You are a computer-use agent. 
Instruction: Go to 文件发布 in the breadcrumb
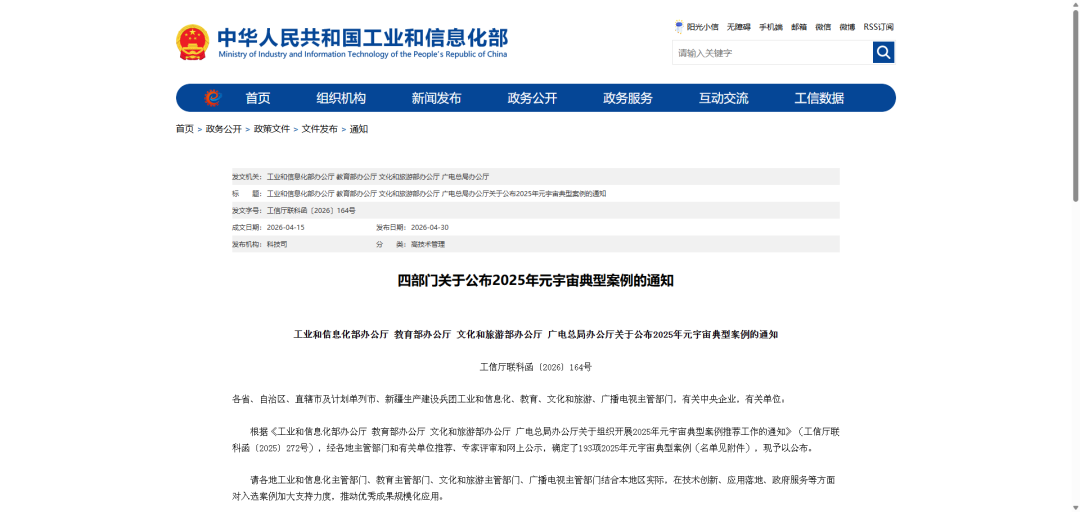320,129
